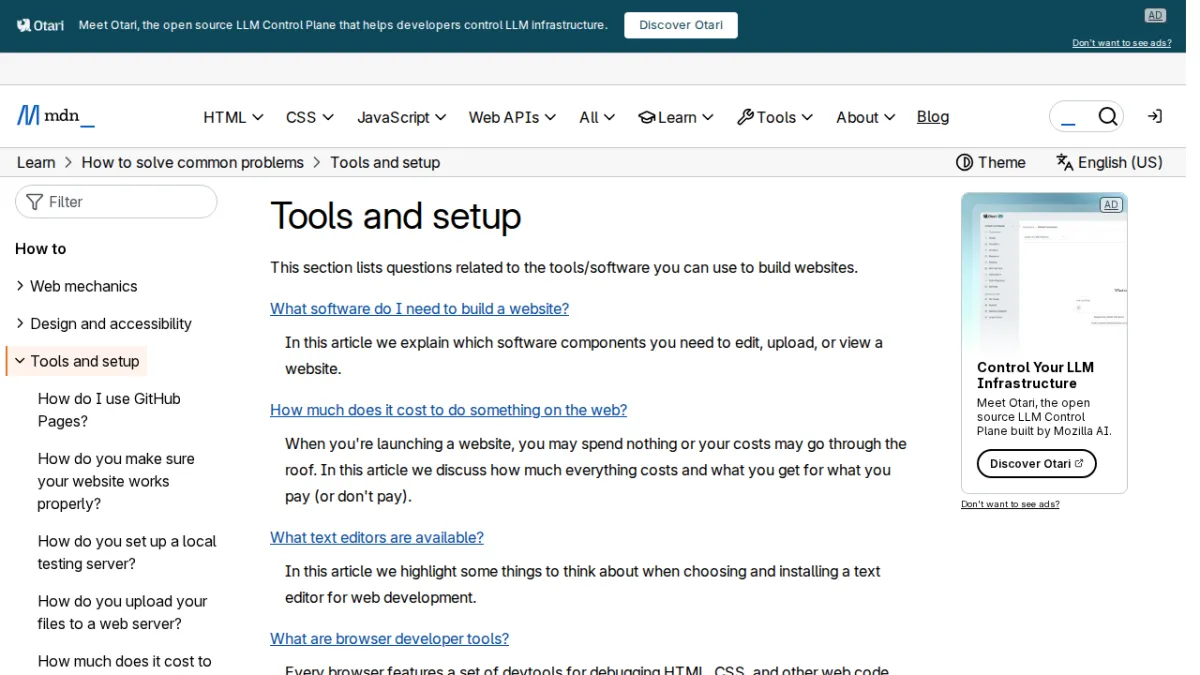The height and width of the screenshot is (675, 1200).
Task: Expand the Web mechanics sidebar section
Action: (76, 286)
